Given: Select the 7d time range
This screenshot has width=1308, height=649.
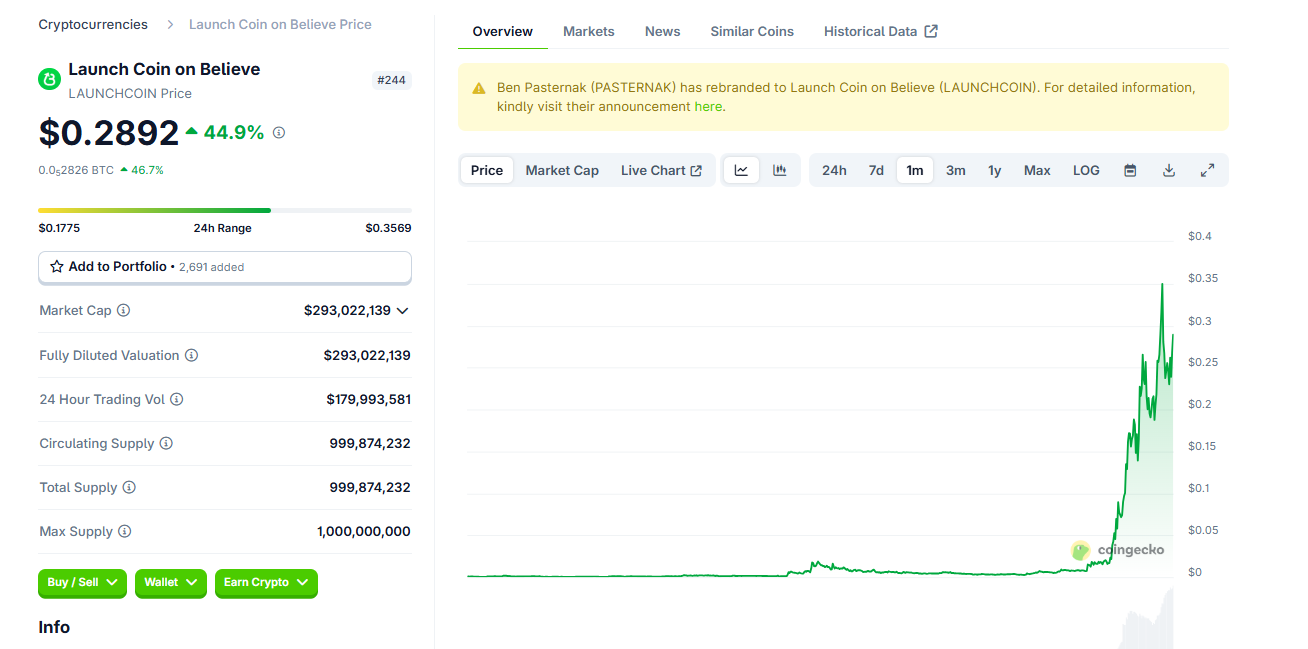Looking at the screenshot, I should 876,170.
